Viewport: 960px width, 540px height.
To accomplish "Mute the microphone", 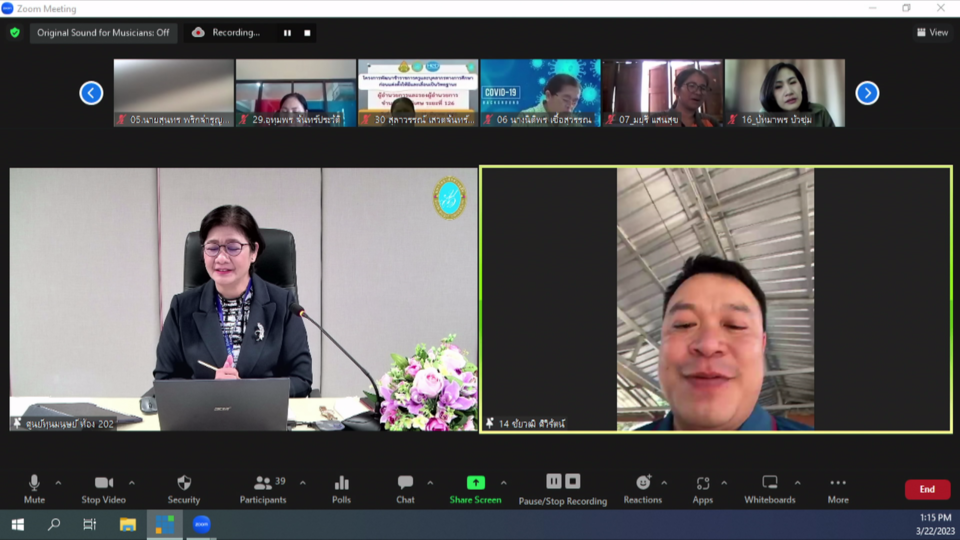I will point(34,483).
